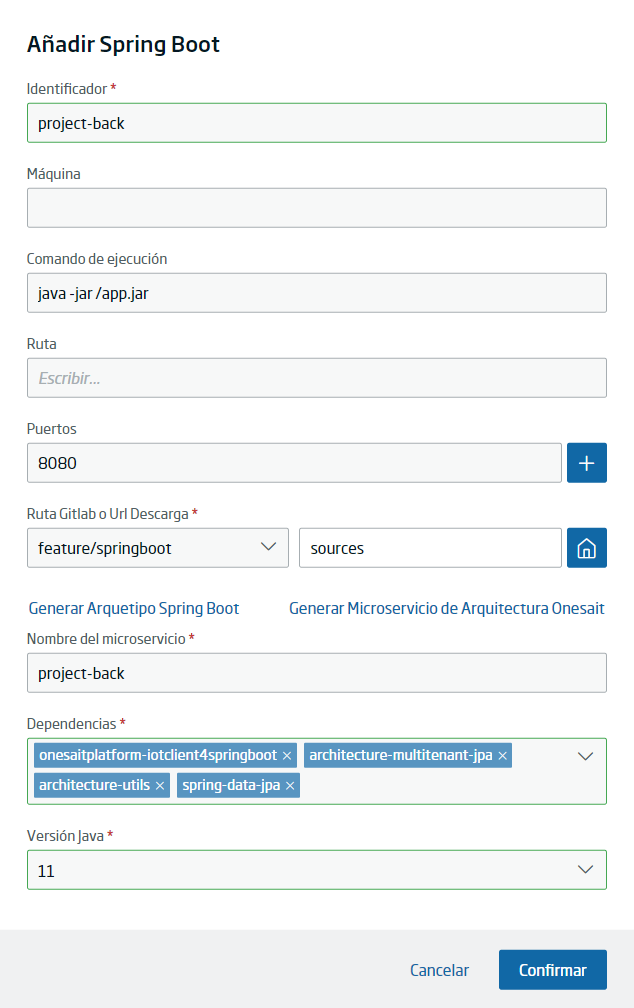Switch to Generar Arquetipo Spring Boot

pos(134,608)
